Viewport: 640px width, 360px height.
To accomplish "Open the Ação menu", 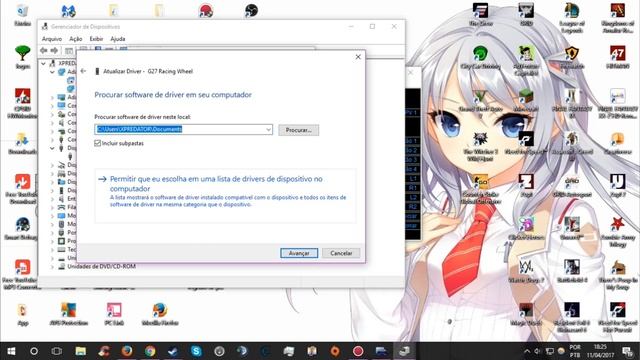I will pyautogui.click(x=76, y=39).
